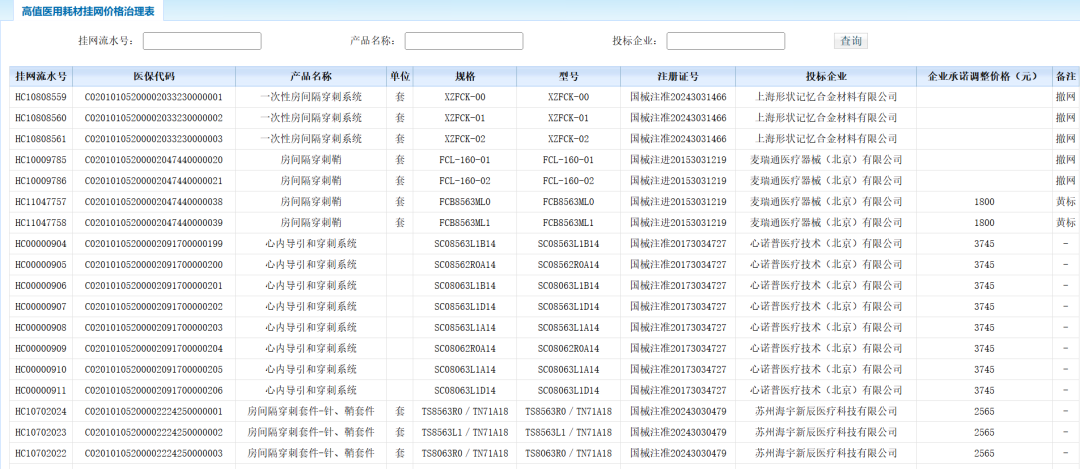Screen dimensions: 1080x469
Task: Select serial number HC10702024
Action: [41, 412]
